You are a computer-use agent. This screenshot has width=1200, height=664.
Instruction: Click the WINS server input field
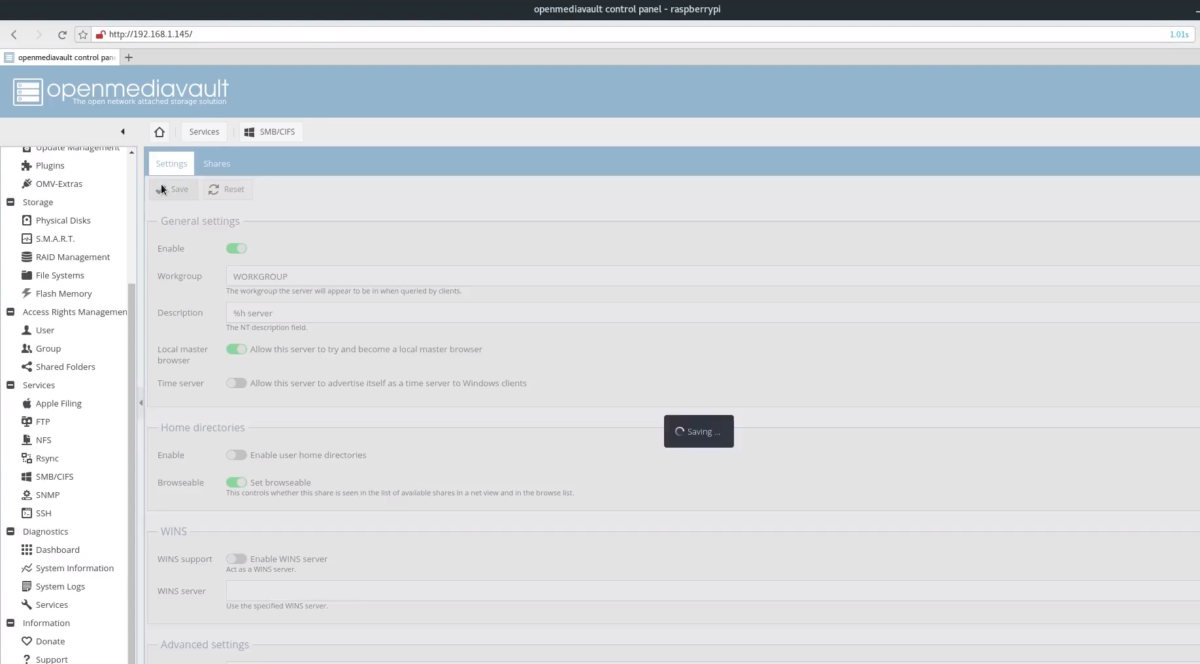pos(713,591)
